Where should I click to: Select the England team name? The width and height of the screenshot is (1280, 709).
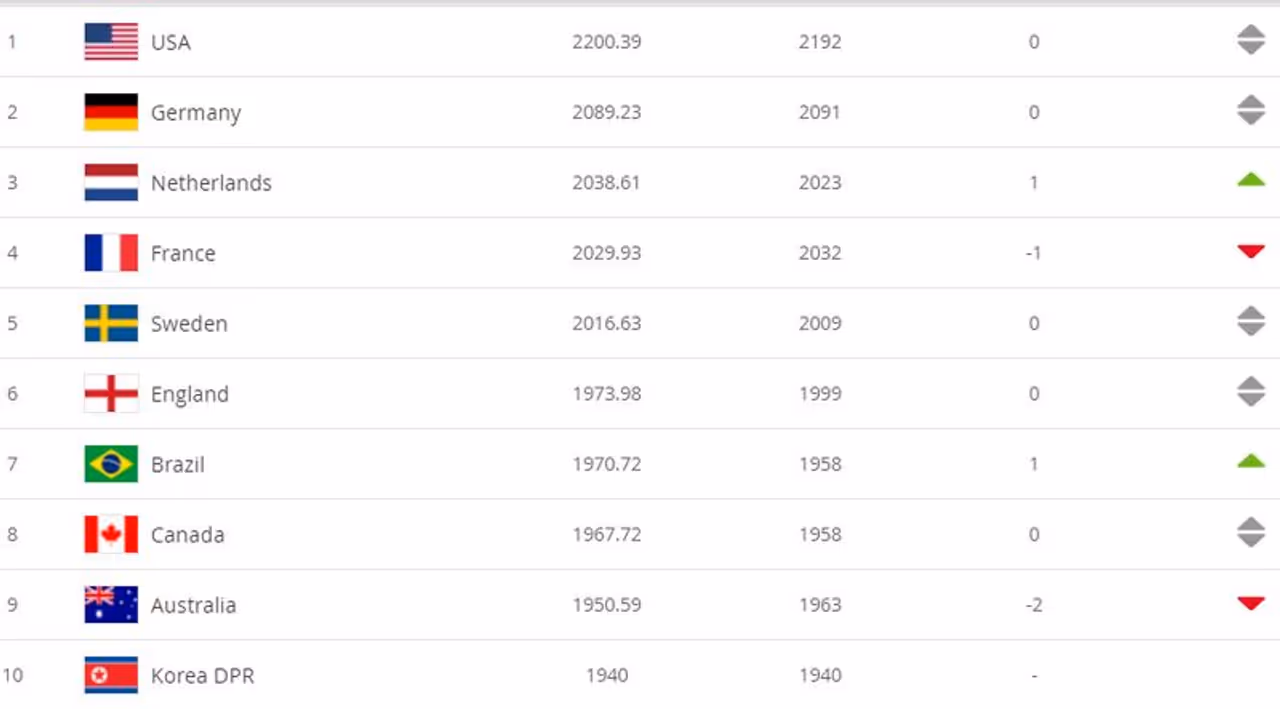coord(190,394)
